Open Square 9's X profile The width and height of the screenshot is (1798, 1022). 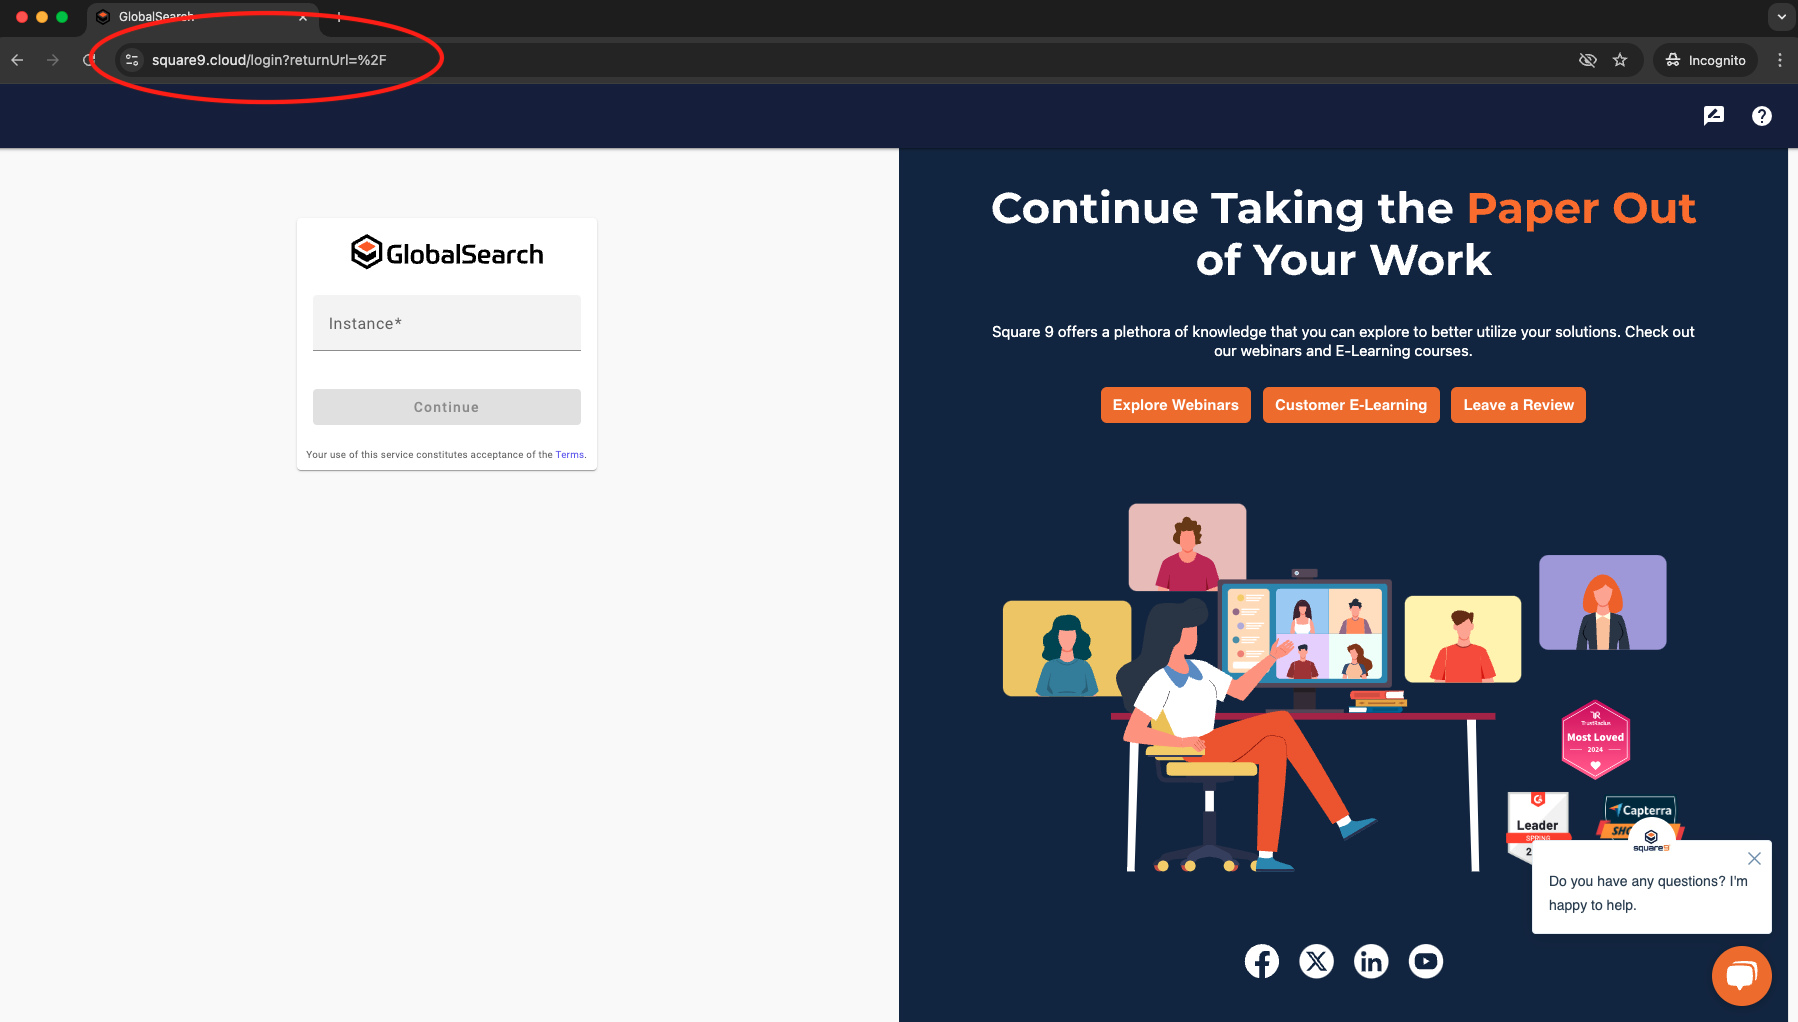tap(1316, 961)
